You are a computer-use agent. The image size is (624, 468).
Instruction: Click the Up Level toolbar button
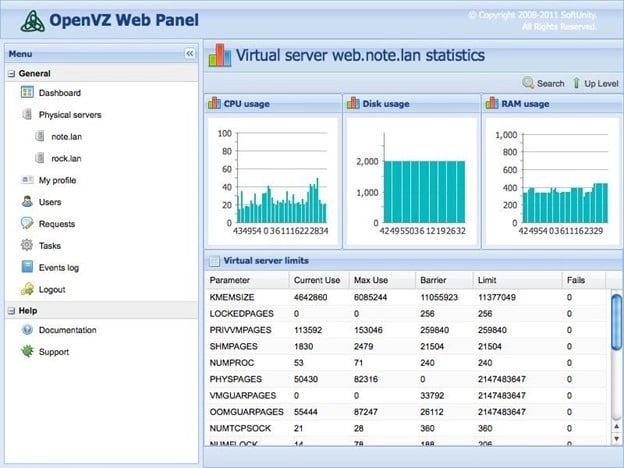[x=595, y=83]
